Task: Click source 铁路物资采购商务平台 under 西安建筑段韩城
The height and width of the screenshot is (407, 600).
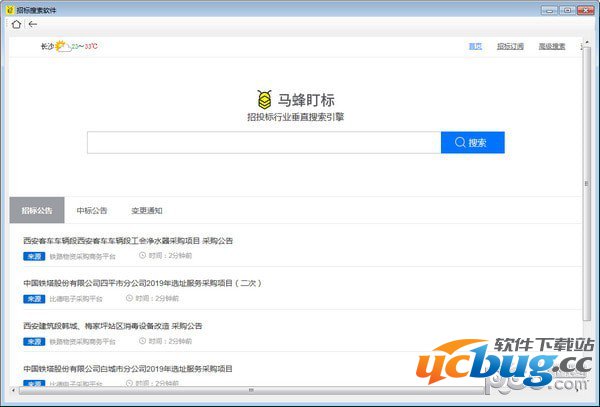Action: click(x=82, y=342)
